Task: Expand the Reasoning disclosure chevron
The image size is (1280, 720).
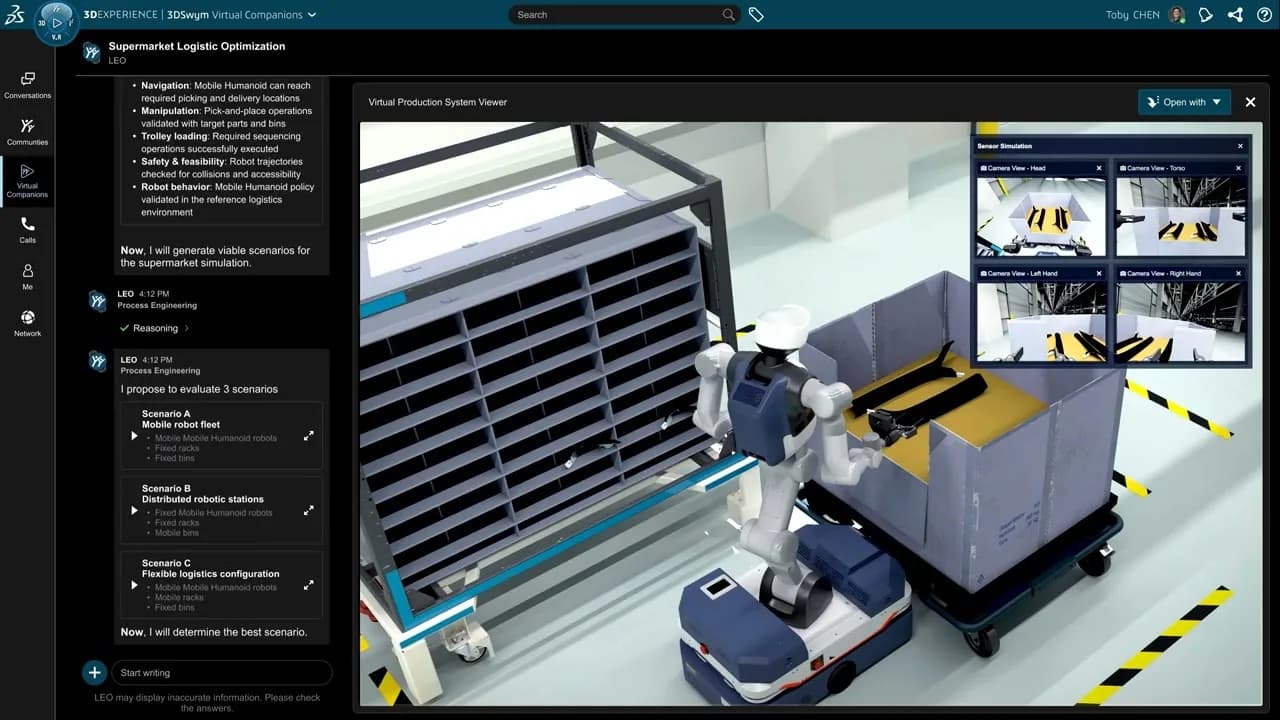Action: coord(186,328)
